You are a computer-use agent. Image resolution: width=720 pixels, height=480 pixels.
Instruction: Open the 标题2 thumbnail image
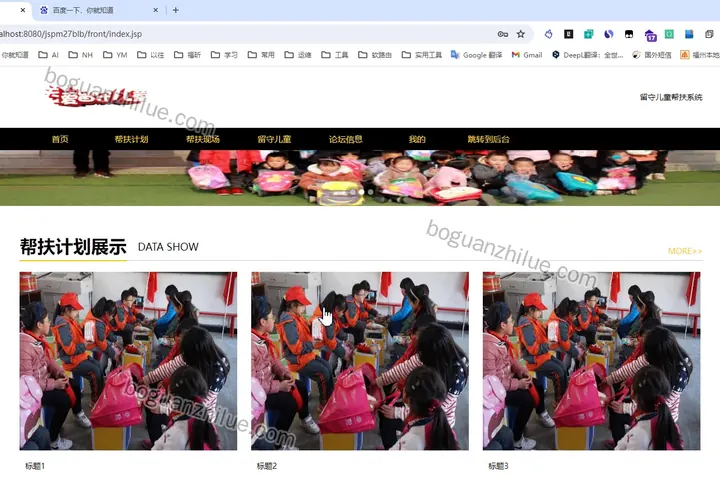coord(360,361)
